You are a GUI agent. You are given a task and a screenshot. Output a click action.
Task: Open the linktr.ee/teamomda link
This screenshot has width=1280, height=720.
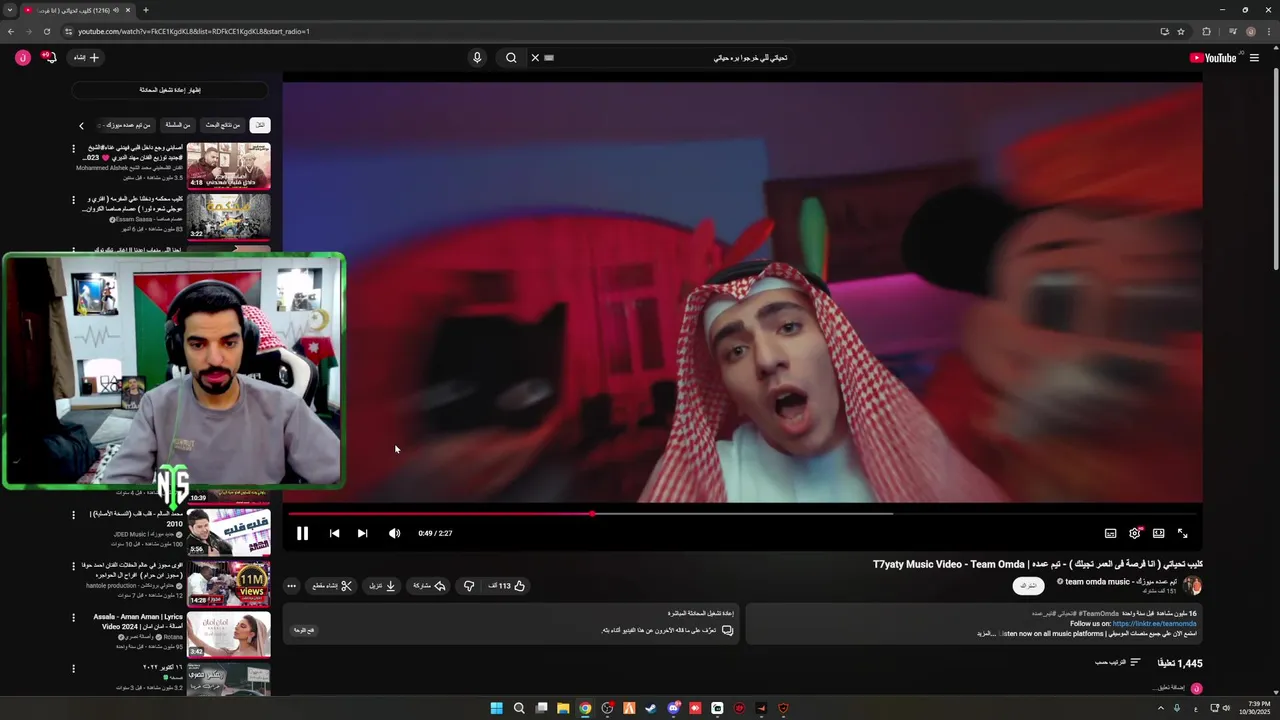click(x=1154, y=623)
